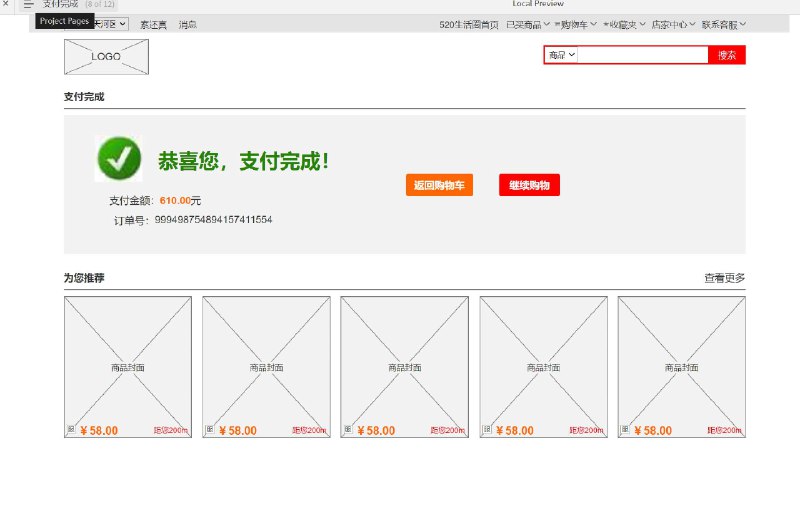Image resolution: width=800 pixels, height=526 pixels.
Task: Open the 查看更多 link
Action: click(724, 278)
